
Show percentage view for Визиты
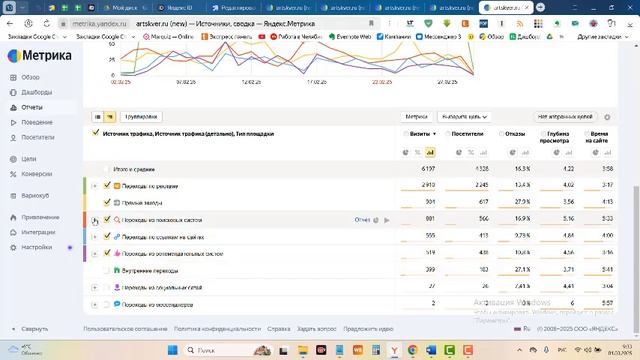pos(418,152)
